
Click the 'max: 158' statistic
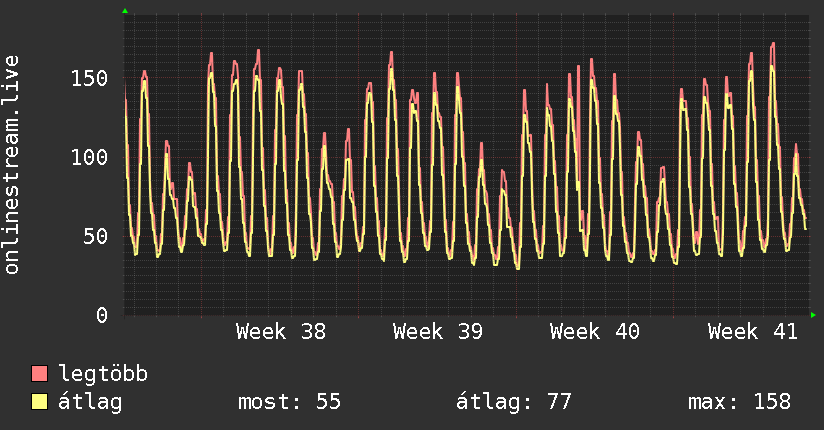click(739, 402)
